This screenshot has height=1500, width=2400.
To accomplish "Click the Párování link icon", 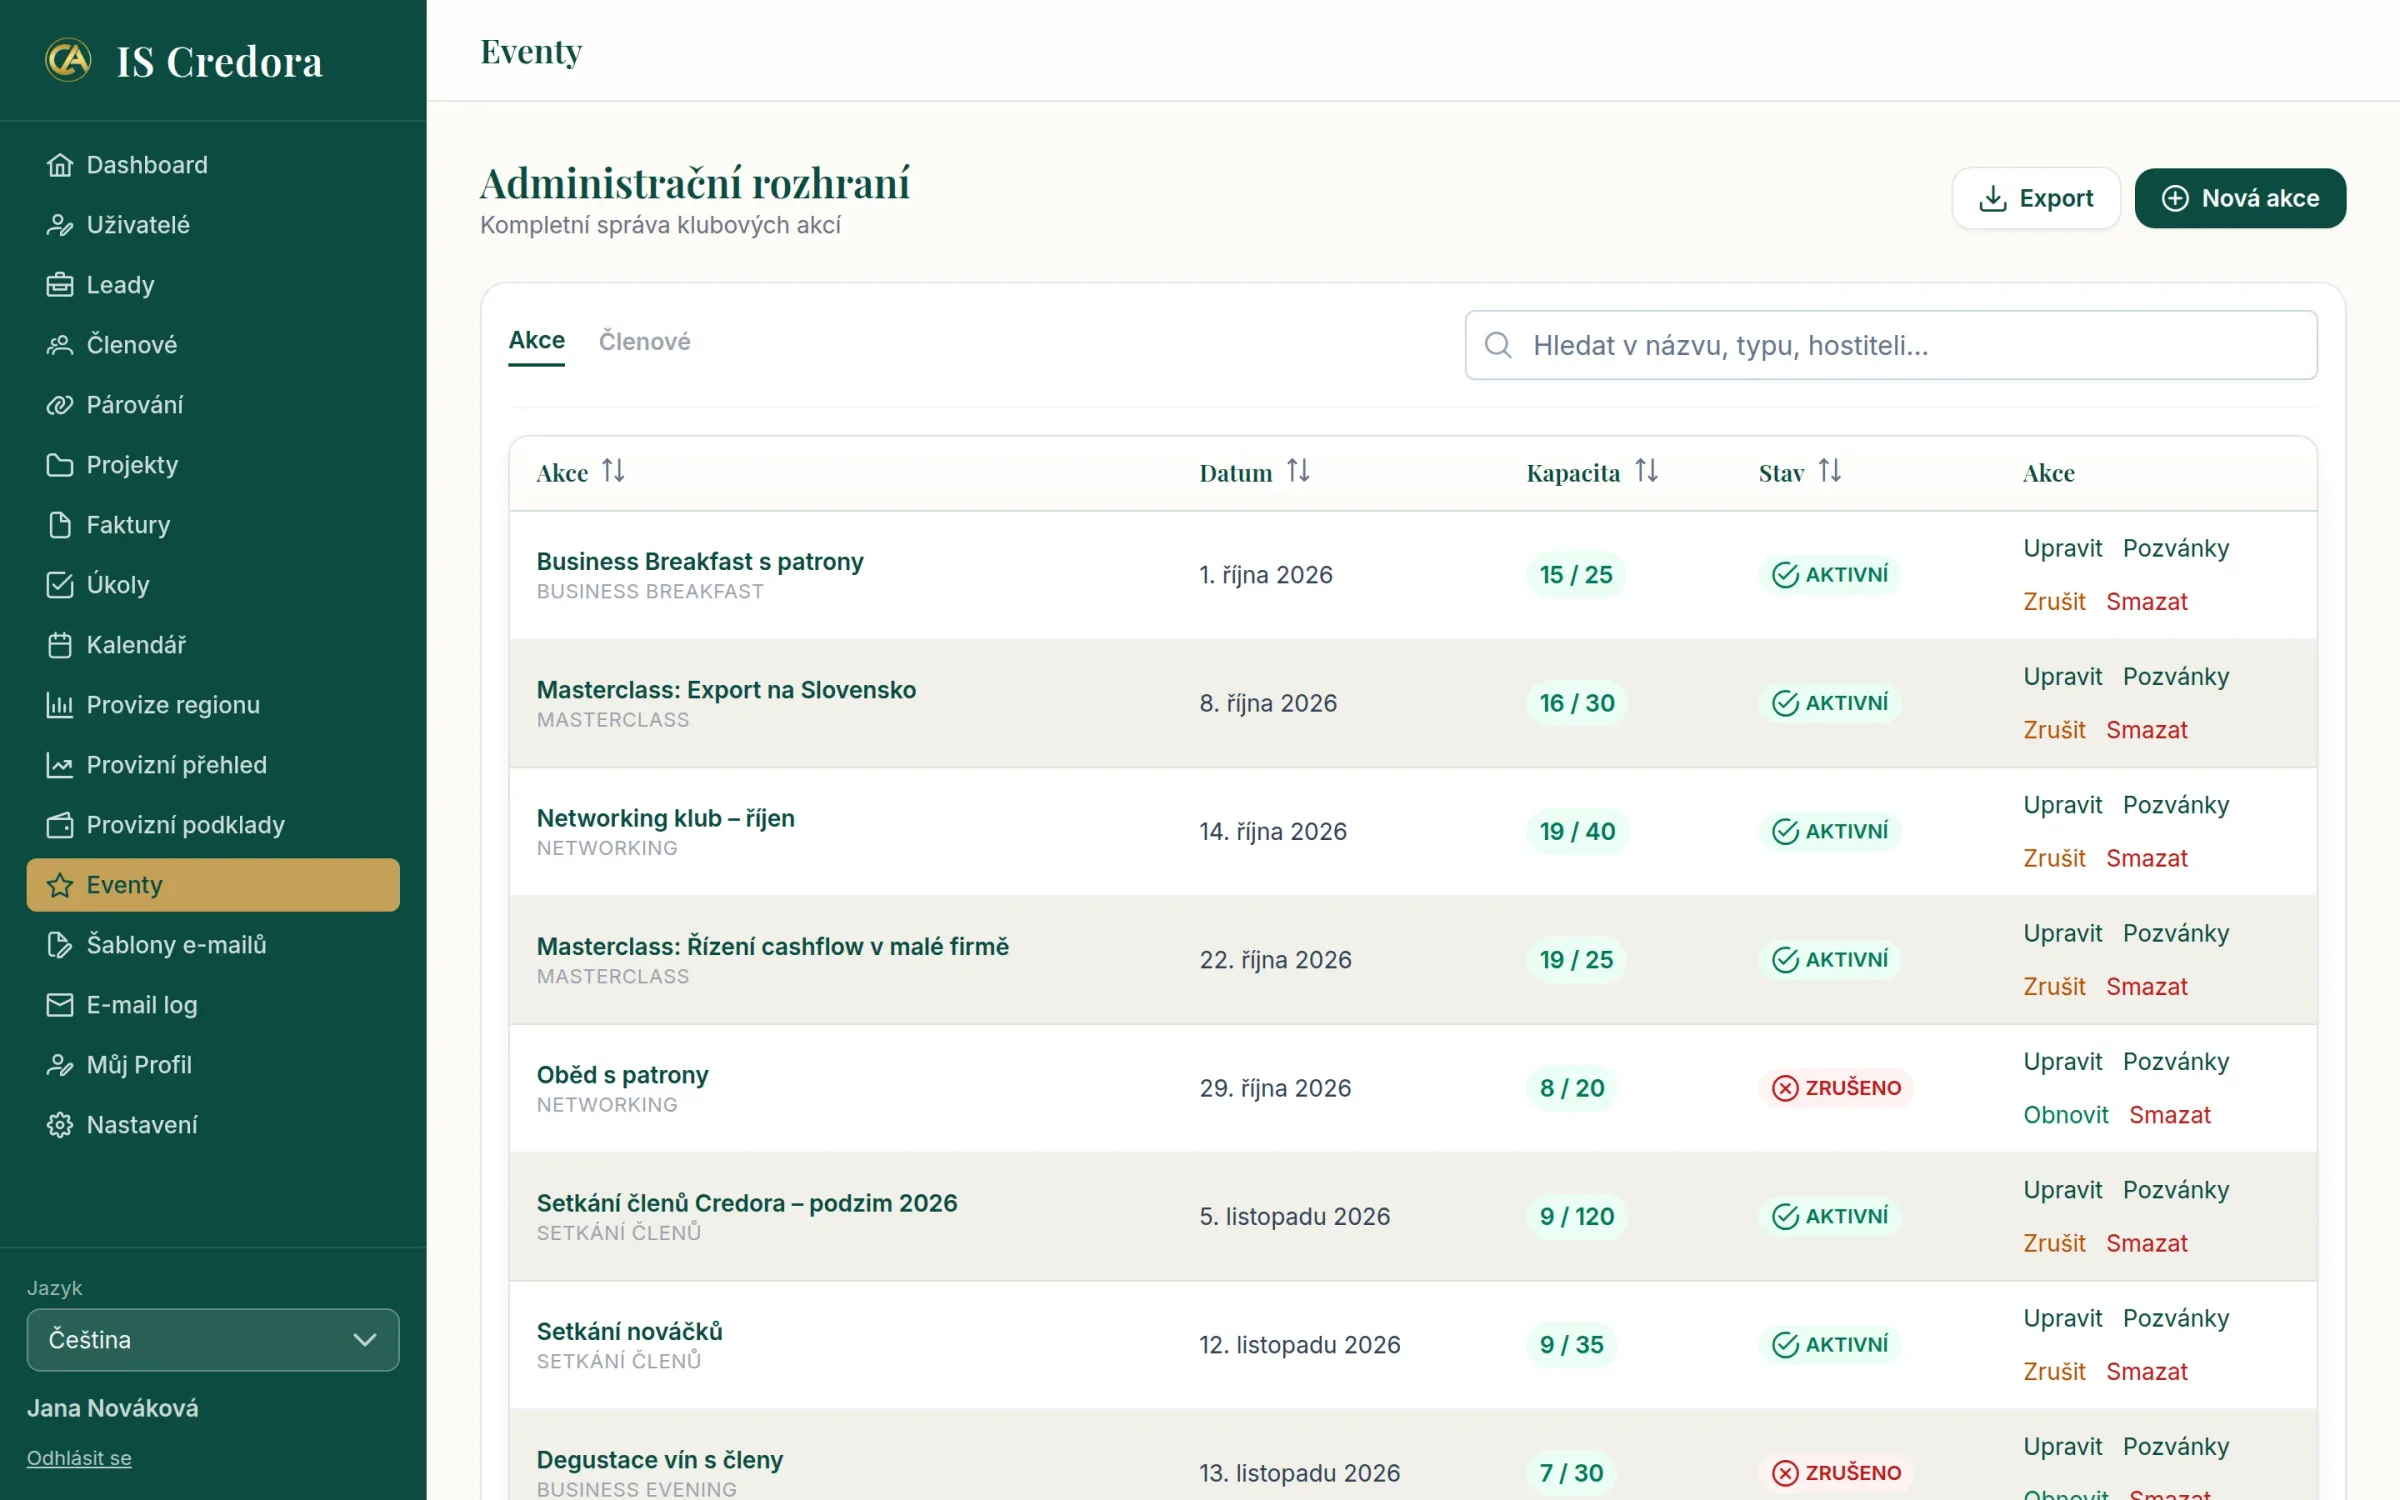I will [60, 405].
